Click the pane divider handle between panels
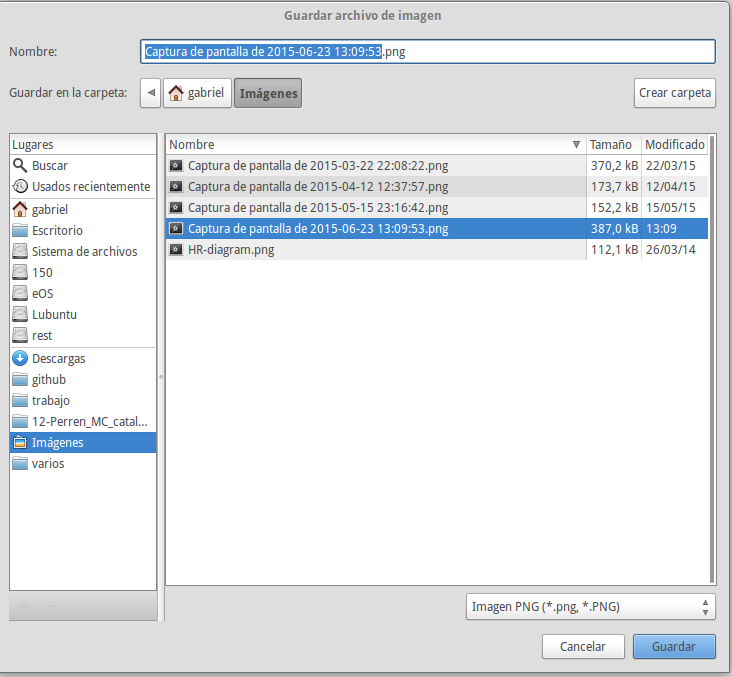This screenshot has height=677, width=732. pyautogui.click(x=161, y=376)
